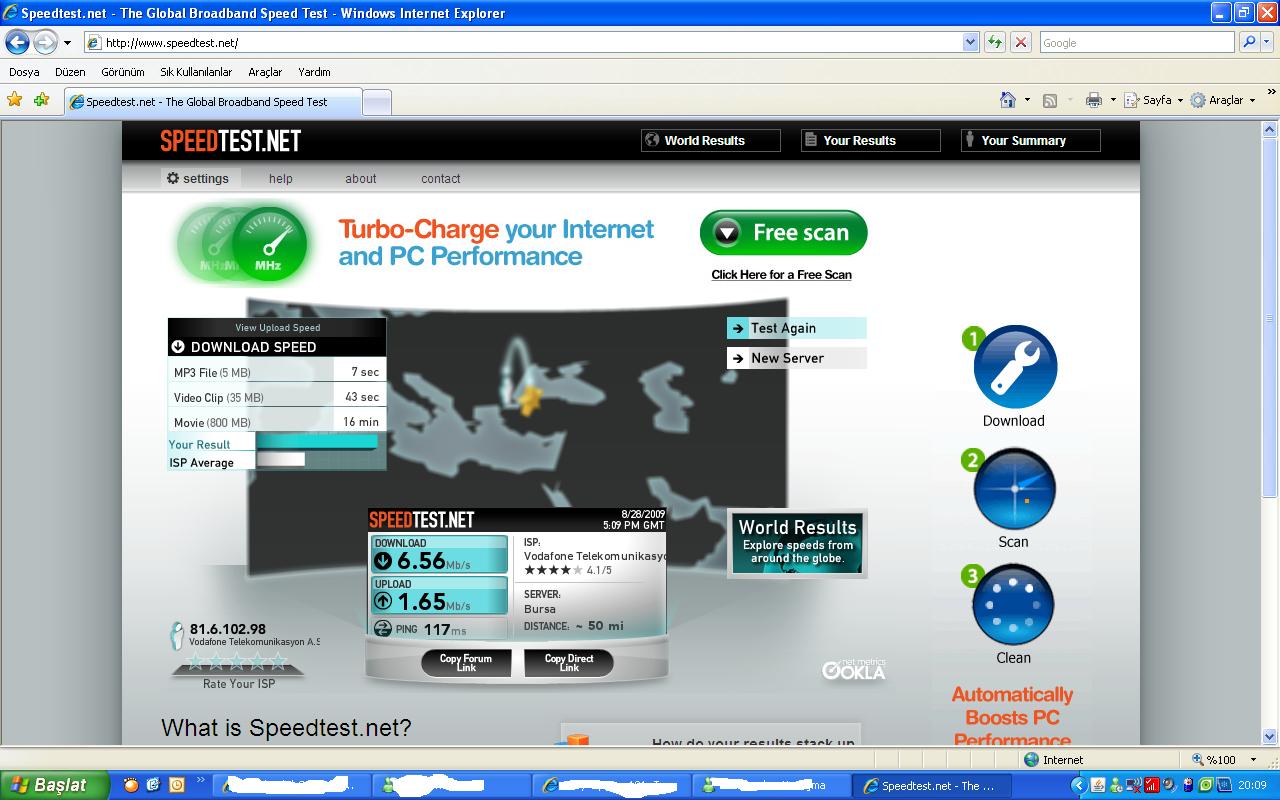
Task: Expand the Araçlar toolbar dropdown arrow
Action: click(x=1252, y=100)
